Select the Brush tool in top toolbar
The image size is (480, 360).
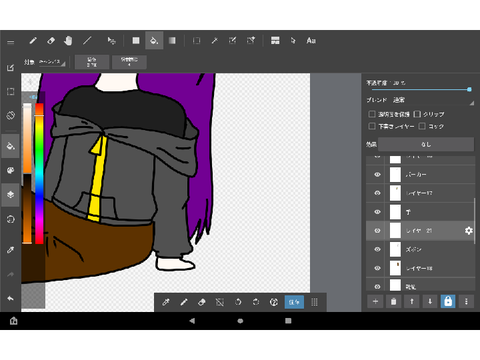tap(33, 41)
